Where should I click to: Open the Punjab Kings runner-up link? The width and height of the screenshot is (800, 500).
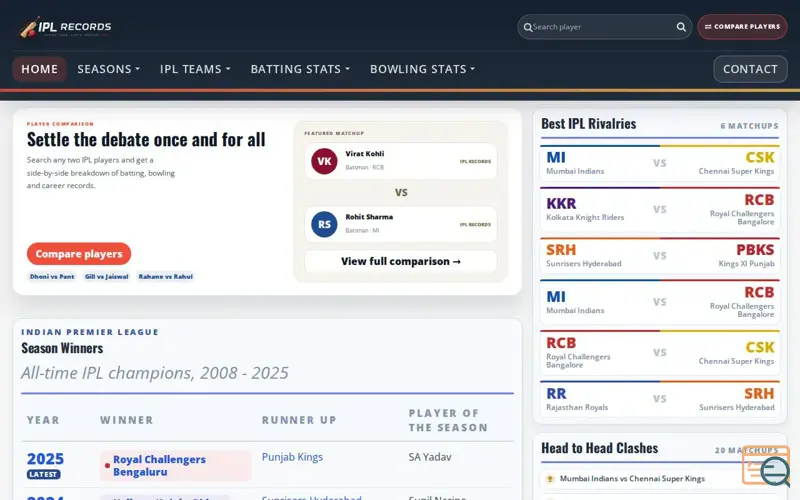tap(292, 457)
